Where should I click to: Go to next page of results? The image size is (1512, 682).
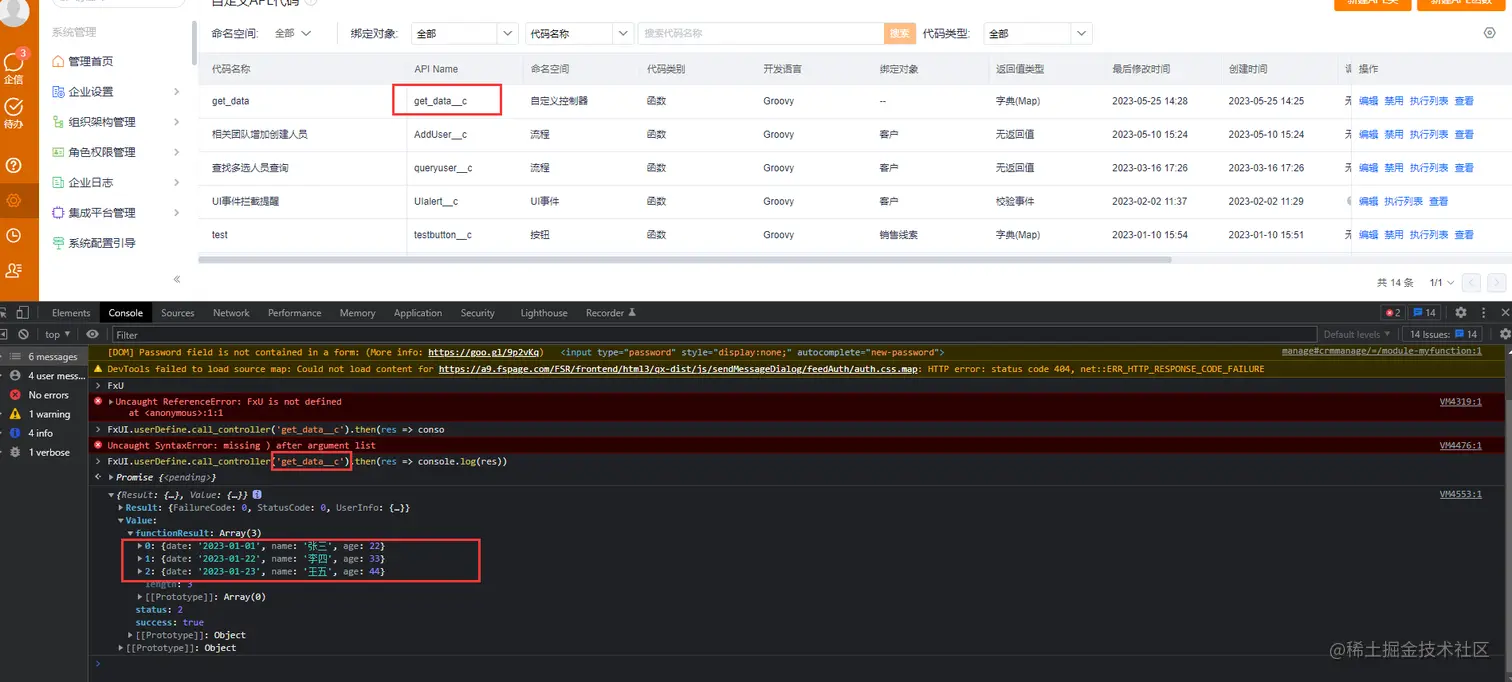(x=1497, y=283)
